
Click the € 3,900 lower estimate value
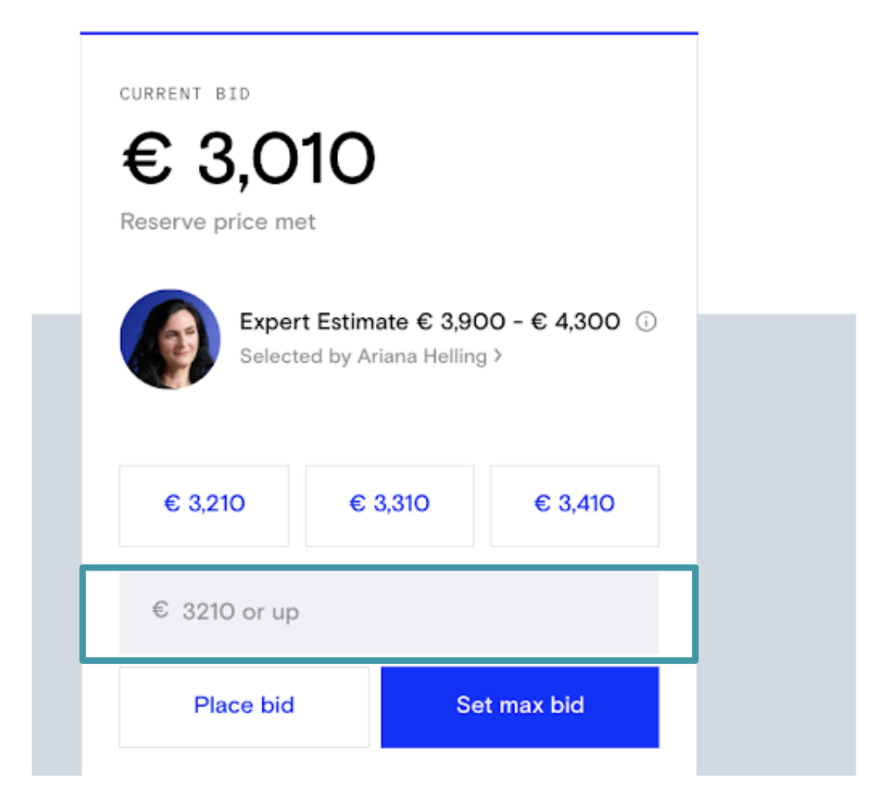(460, 322)
